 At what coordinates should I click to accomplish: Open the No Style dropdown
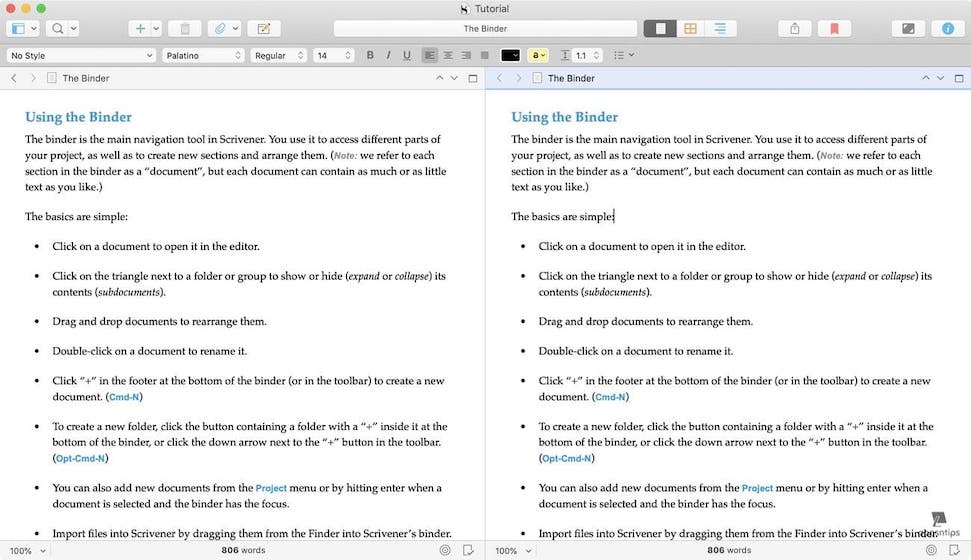click(x=81, y=56)
